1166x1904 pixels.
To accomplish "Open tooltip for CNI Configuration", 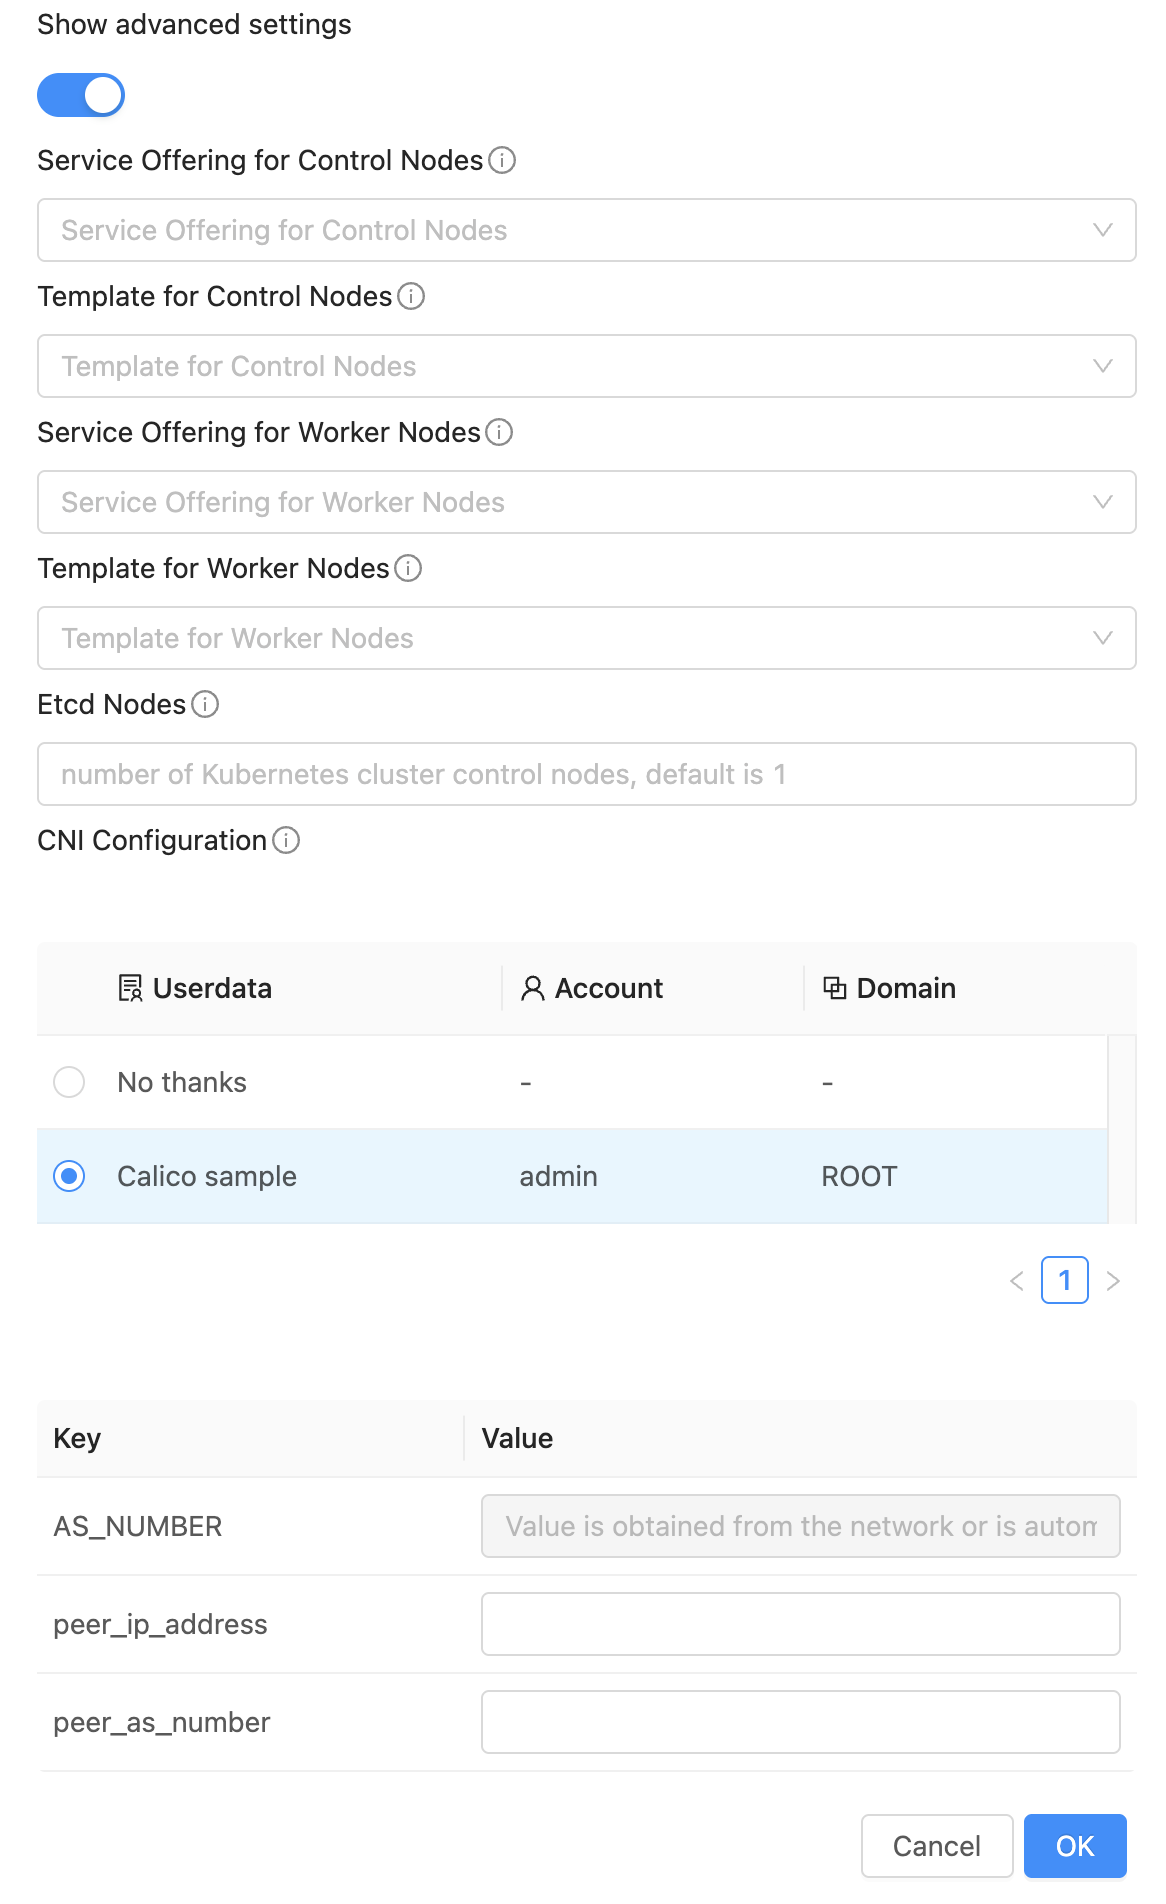I will coord(286,841).
